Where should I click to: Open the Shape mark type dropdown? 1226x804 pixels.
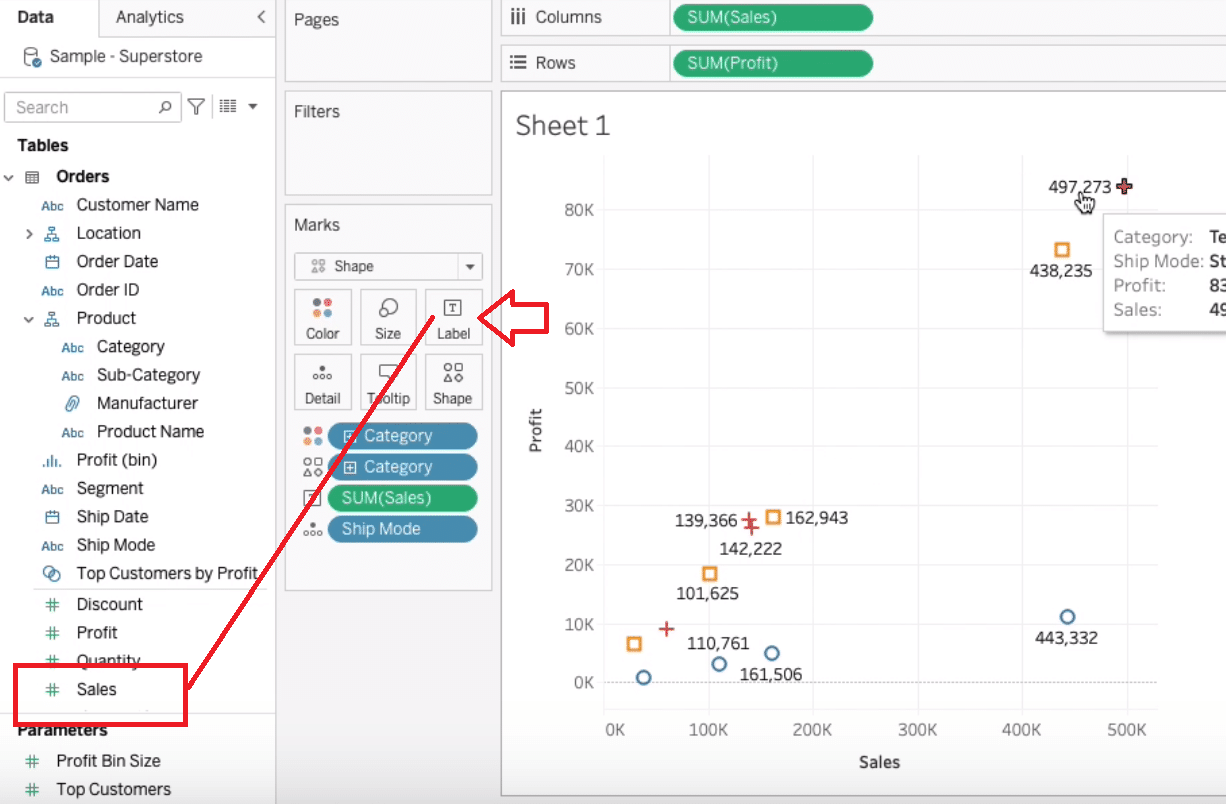(x=470, y=267)
